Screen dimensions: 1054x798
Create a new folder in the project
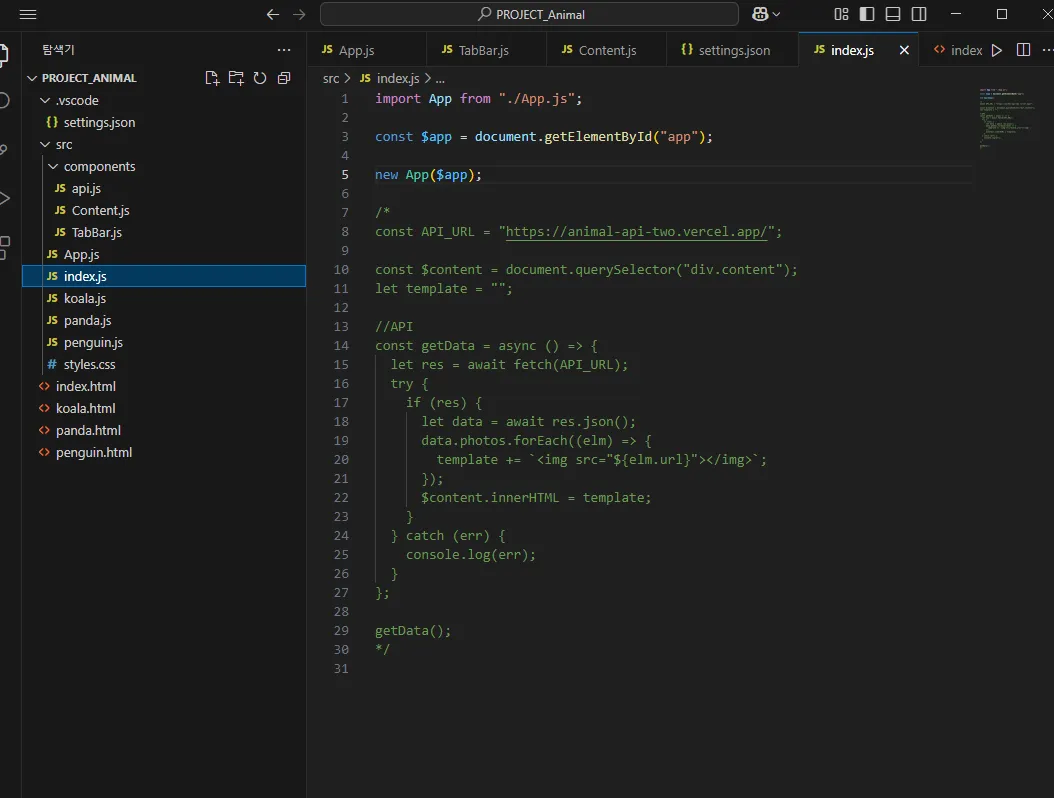point(236,78)
